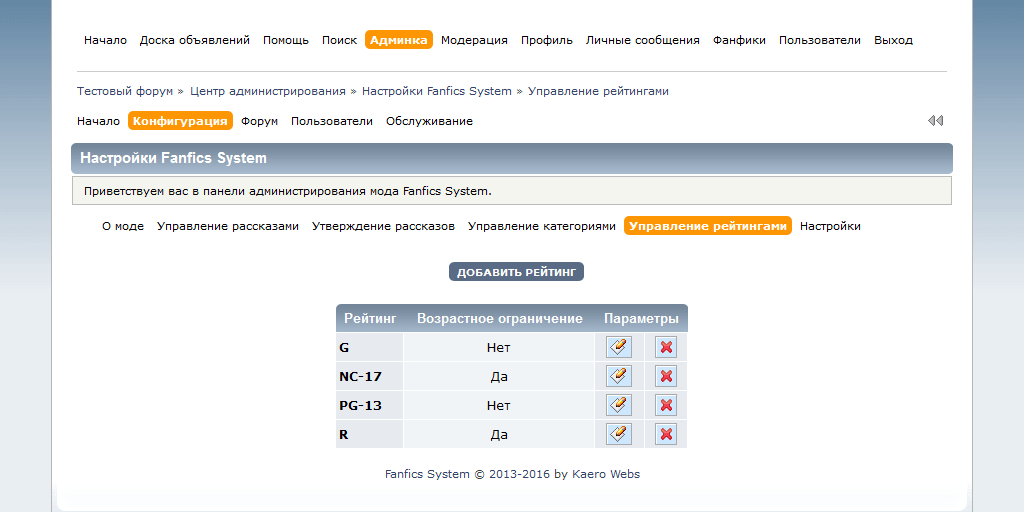This screenshot has width=1024, height=512.
Task: Open Управление категориями tab
Action: coord(542,226)
